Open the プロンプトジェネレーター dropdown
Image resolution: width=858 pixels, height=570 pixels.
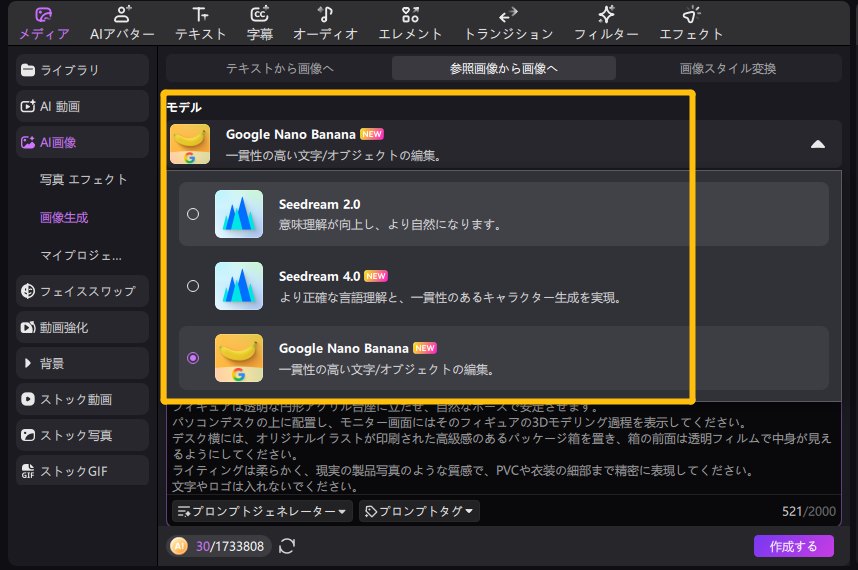tap(263, 511)
